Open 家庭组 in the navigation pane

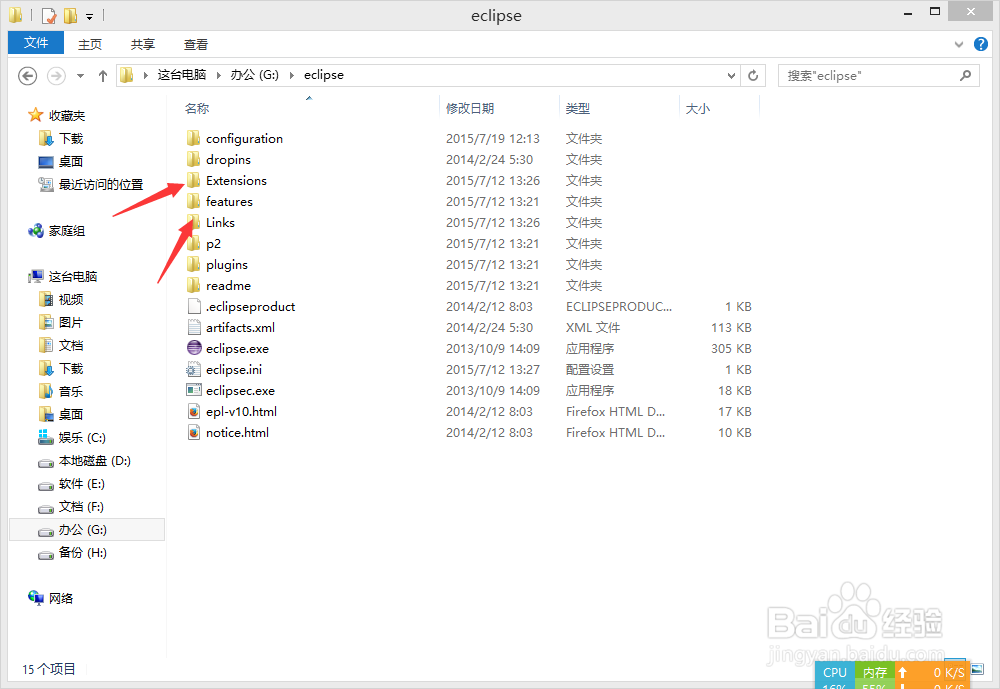[x=66, y=231]
